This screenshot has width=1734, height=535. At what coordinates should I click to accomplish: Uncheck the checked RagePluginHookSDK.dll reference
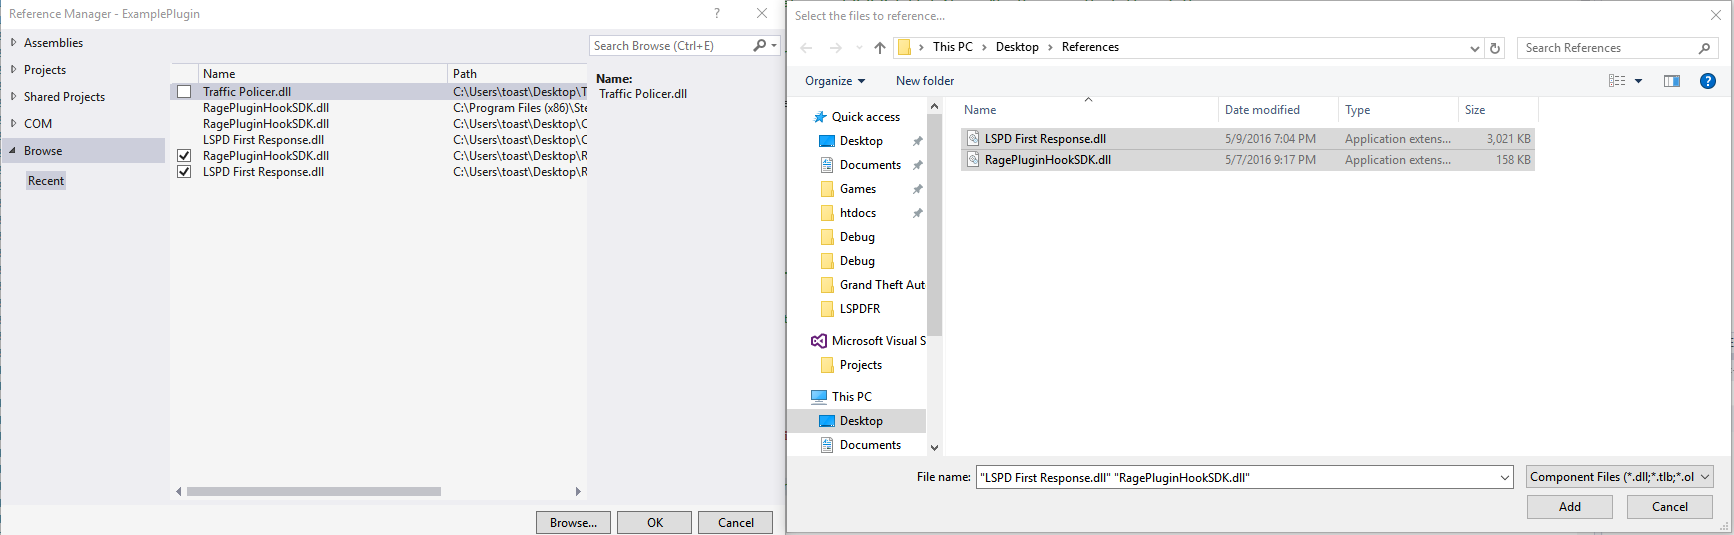(184, 156)
